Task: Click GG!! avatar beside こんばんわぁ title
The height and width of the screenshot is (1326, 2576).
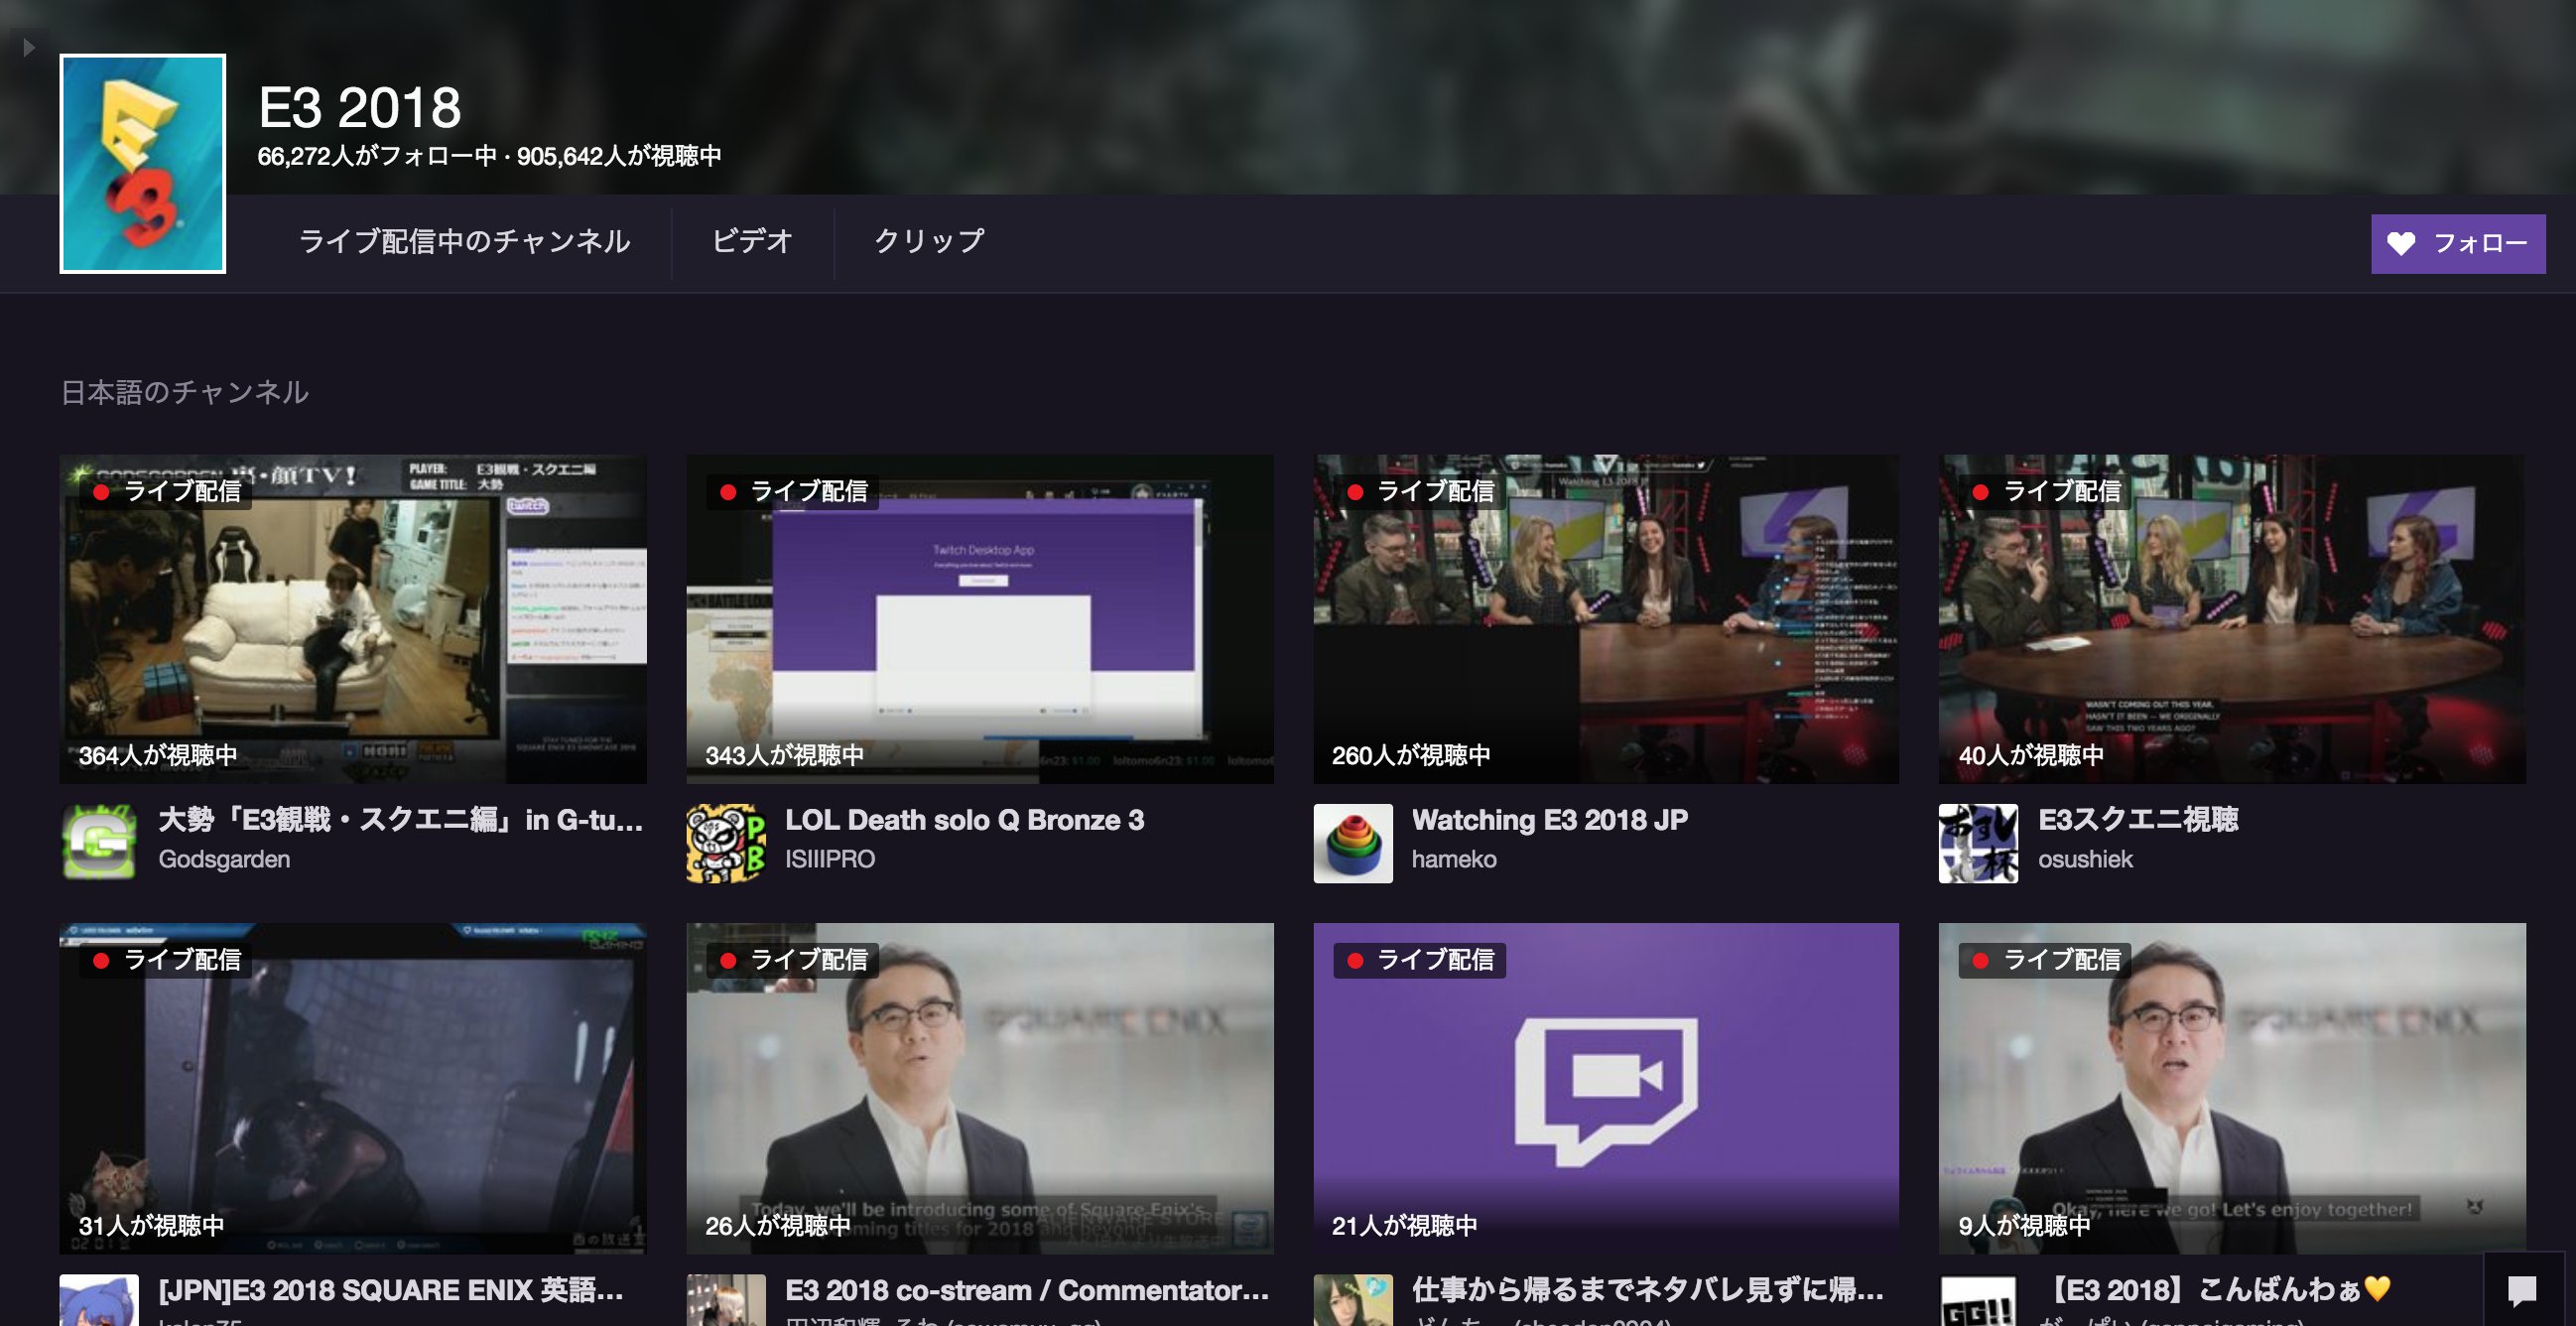Action: [x=1978, y=1300]
